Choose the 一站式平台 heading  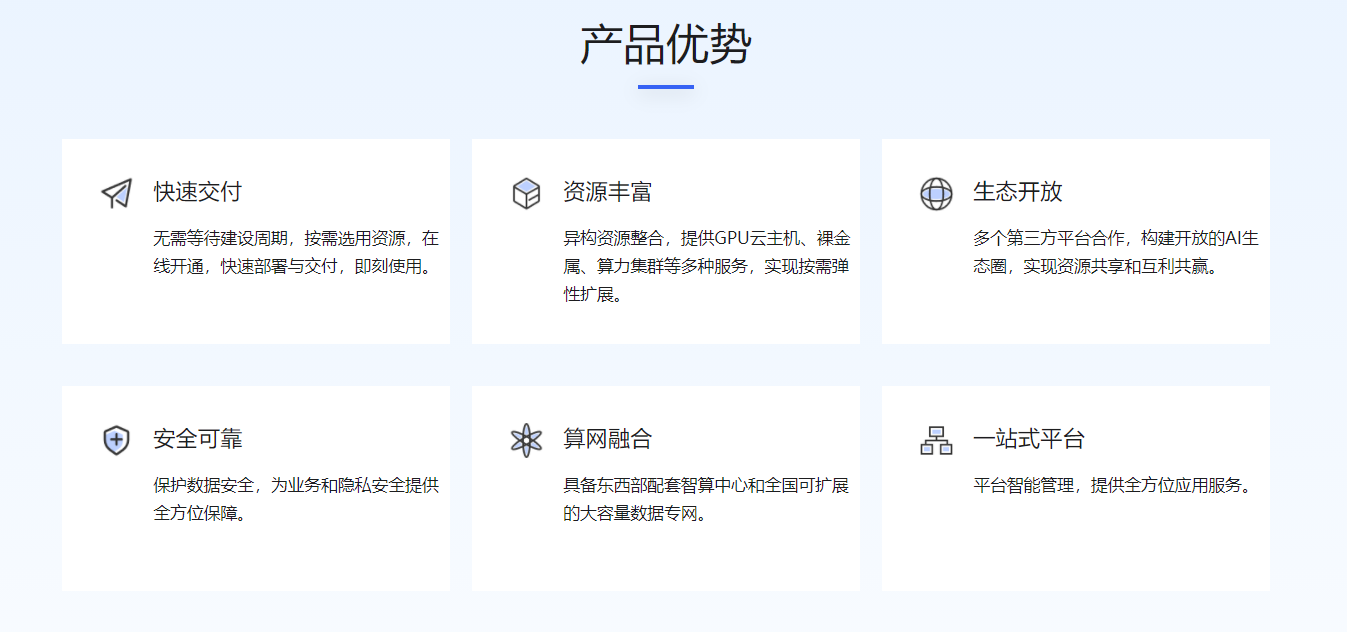tap(1029, 439)
